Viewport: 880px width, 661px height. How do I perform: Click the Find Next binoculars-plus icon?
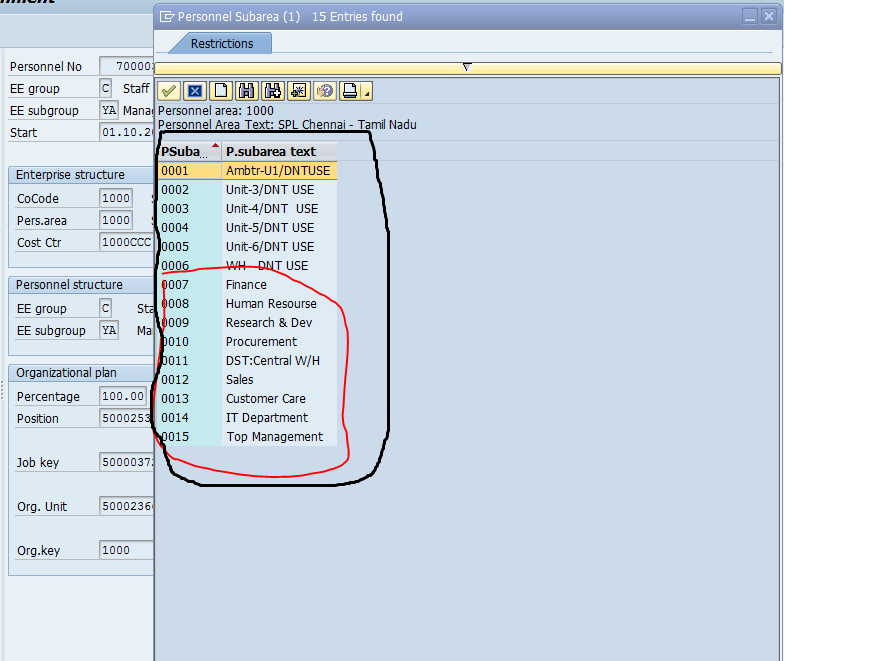tap(273, 91)
